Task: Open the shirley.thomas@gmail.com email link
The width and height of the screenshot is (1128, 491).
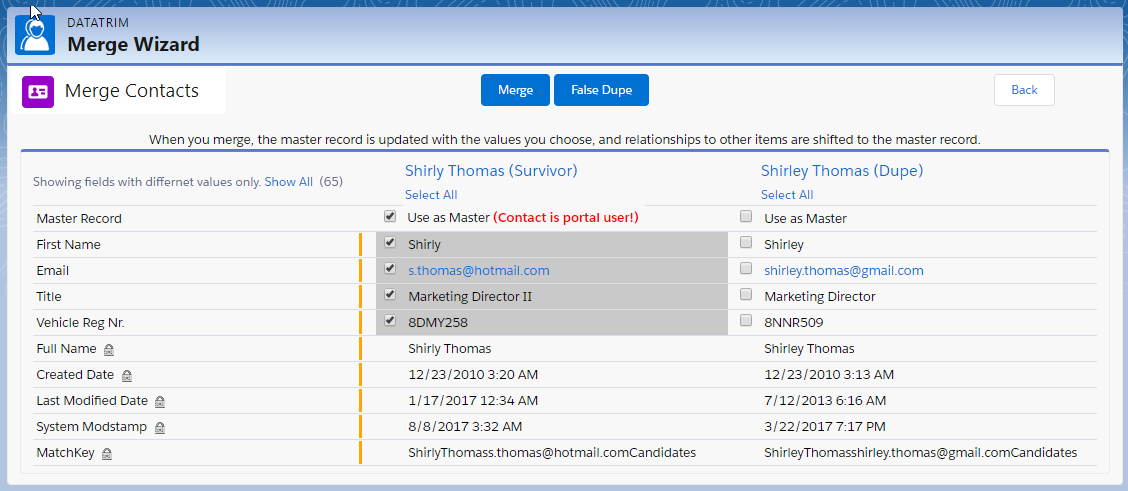Action: pyautogui.click(x=844, y=271)
